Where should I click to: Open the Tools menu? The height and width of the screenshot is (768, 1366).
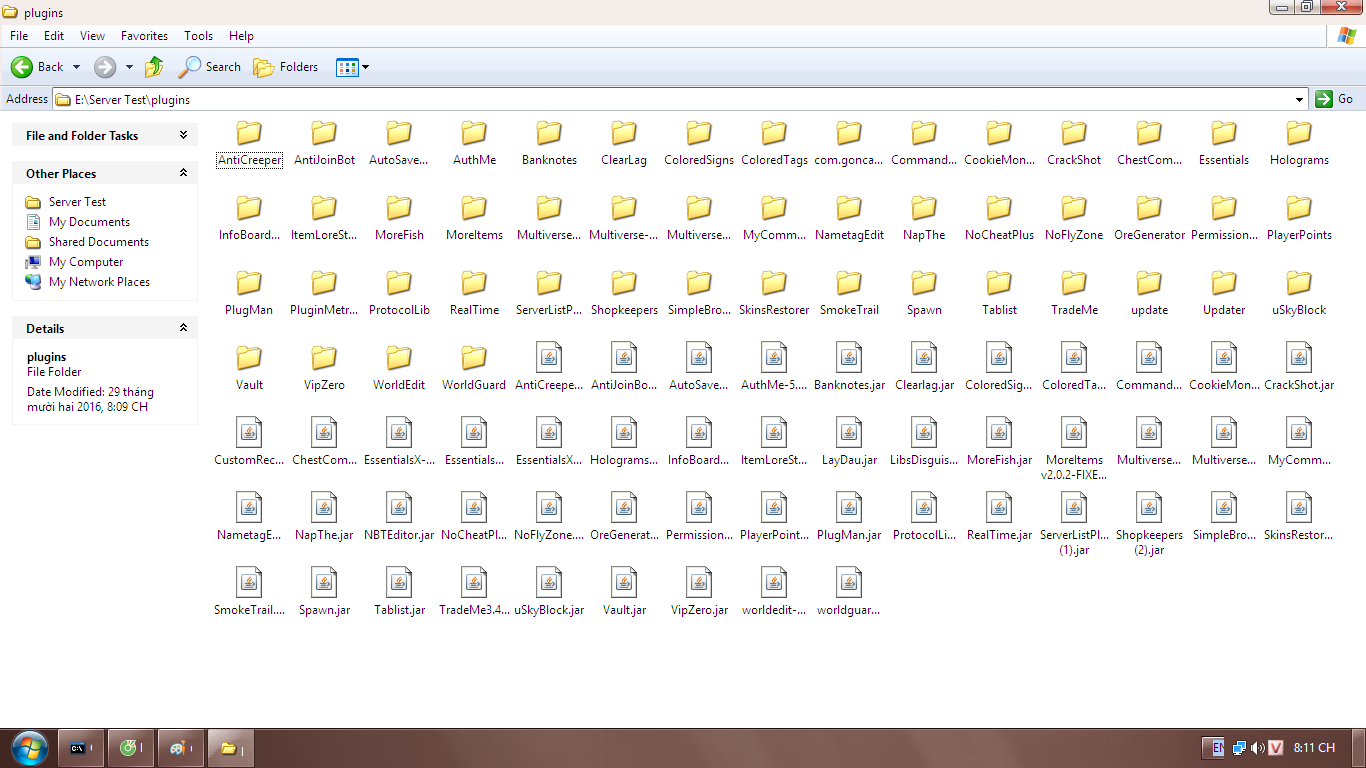point(198,35)
